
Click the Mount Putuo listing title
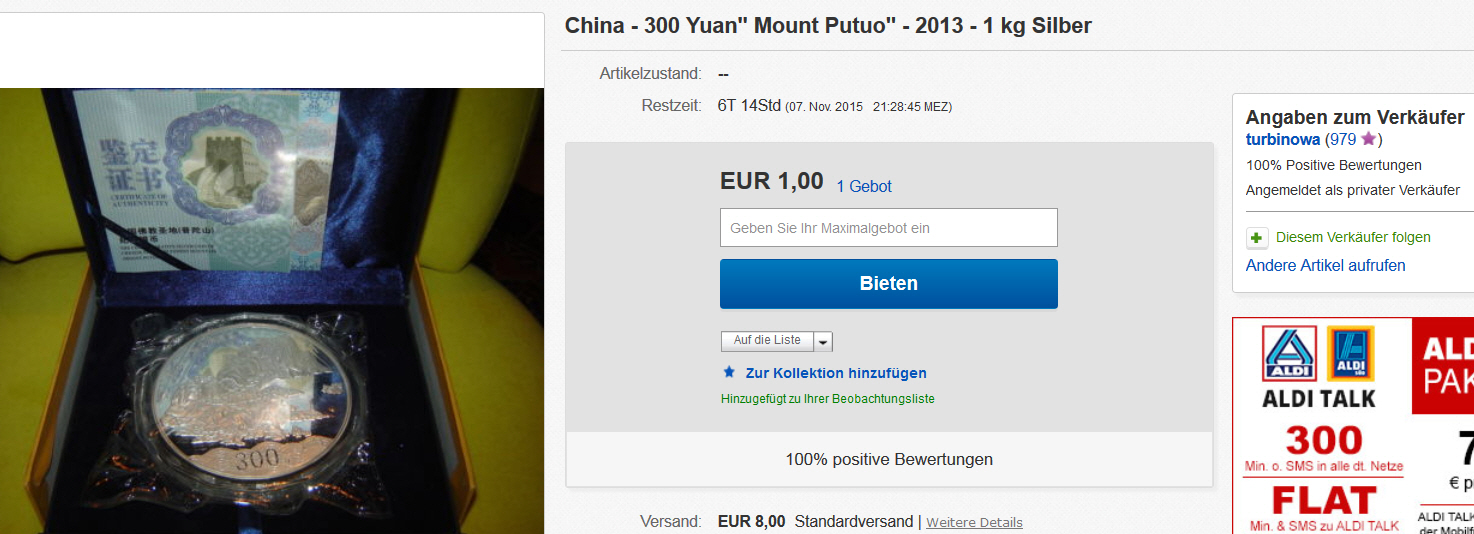tap(828, 25)
